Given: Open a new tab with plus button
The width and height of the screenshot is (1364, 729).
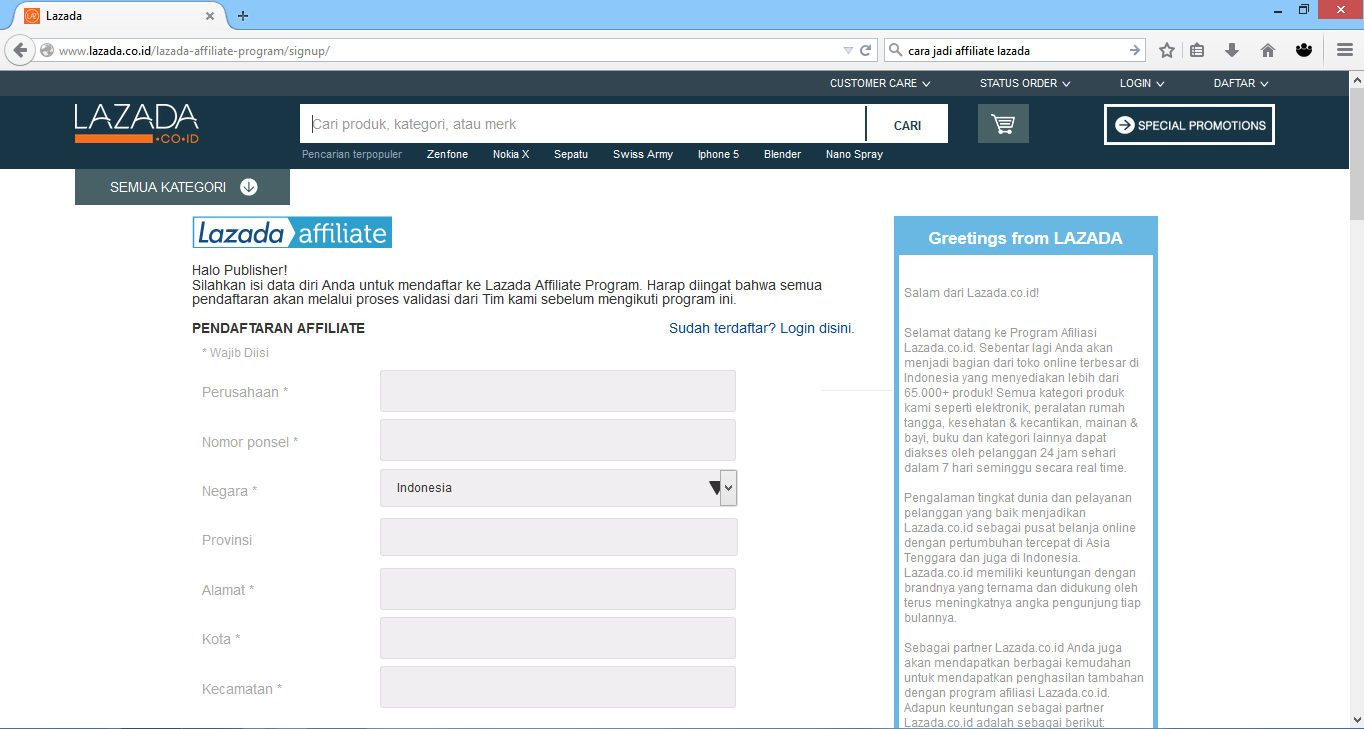Looking at the screenshot, I should click(x=243, y=16).
